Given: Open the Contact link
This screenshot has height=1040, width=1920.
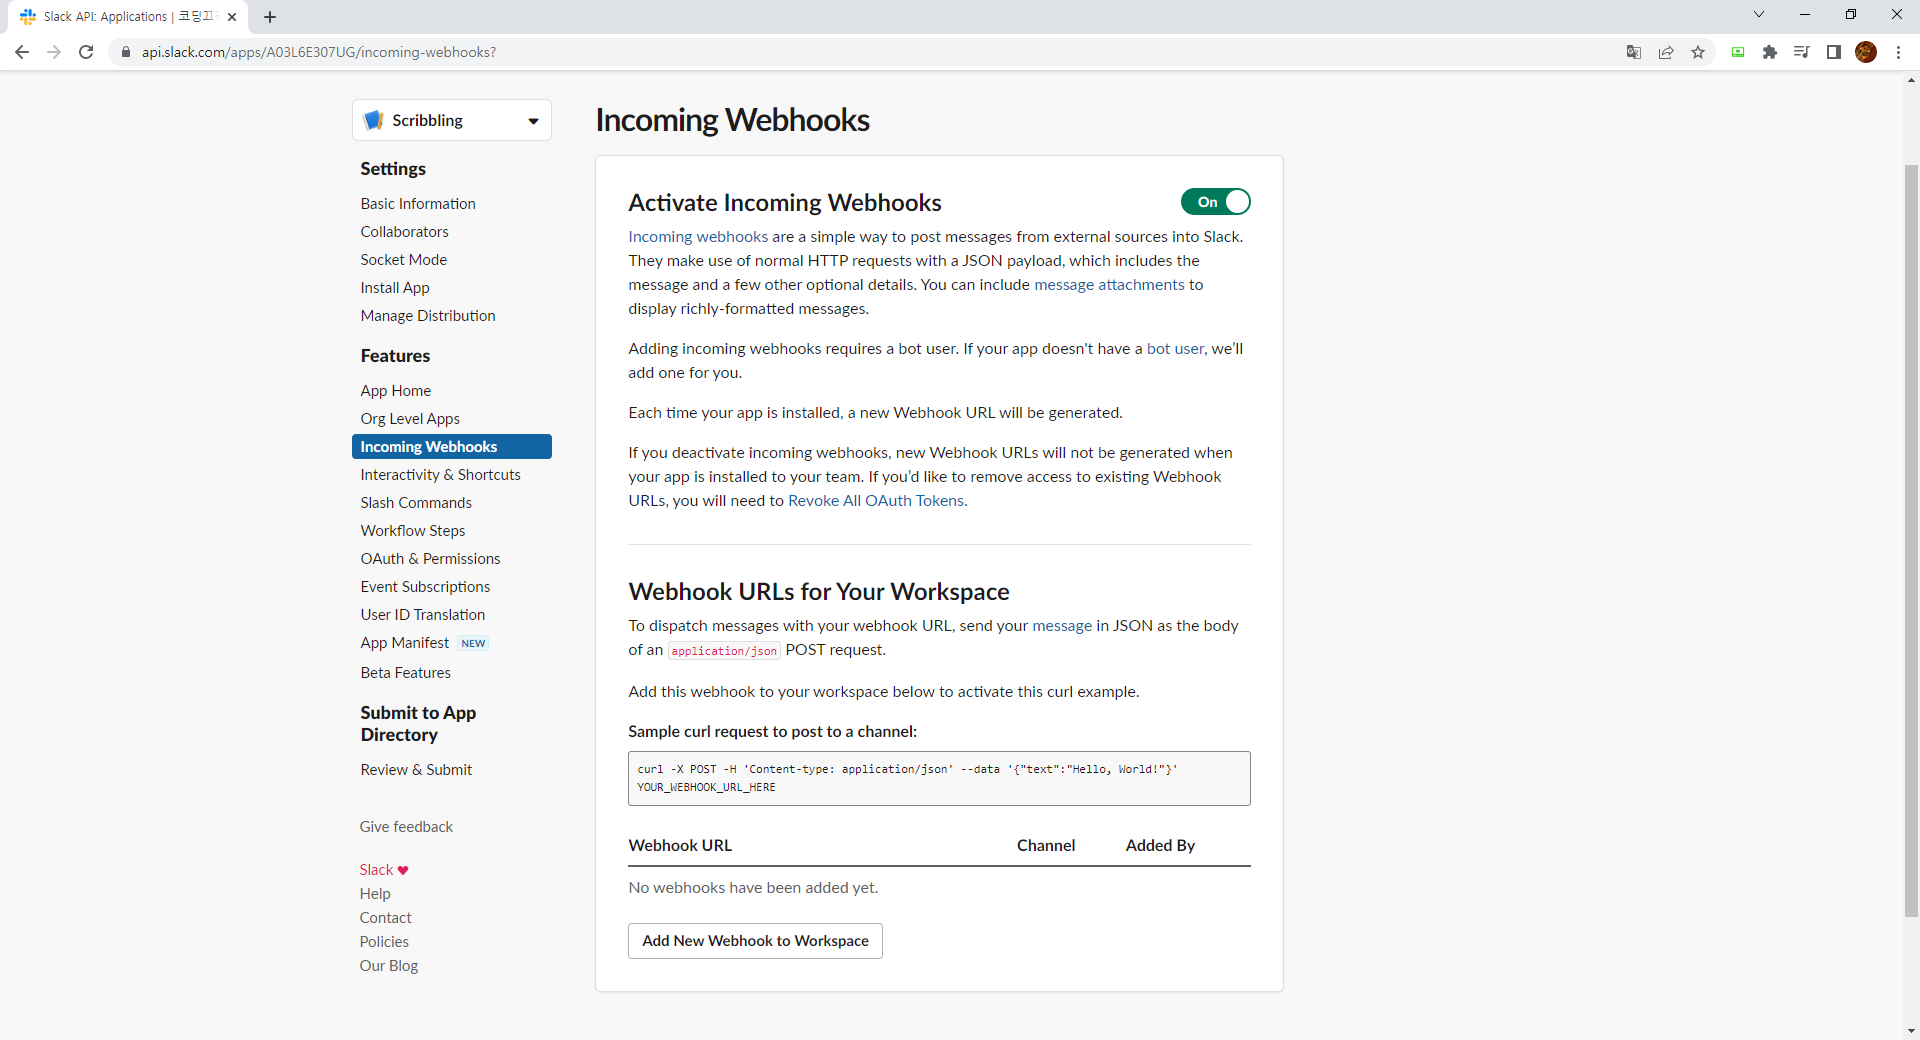Looking at the screenshot, I should pos(385,918).
